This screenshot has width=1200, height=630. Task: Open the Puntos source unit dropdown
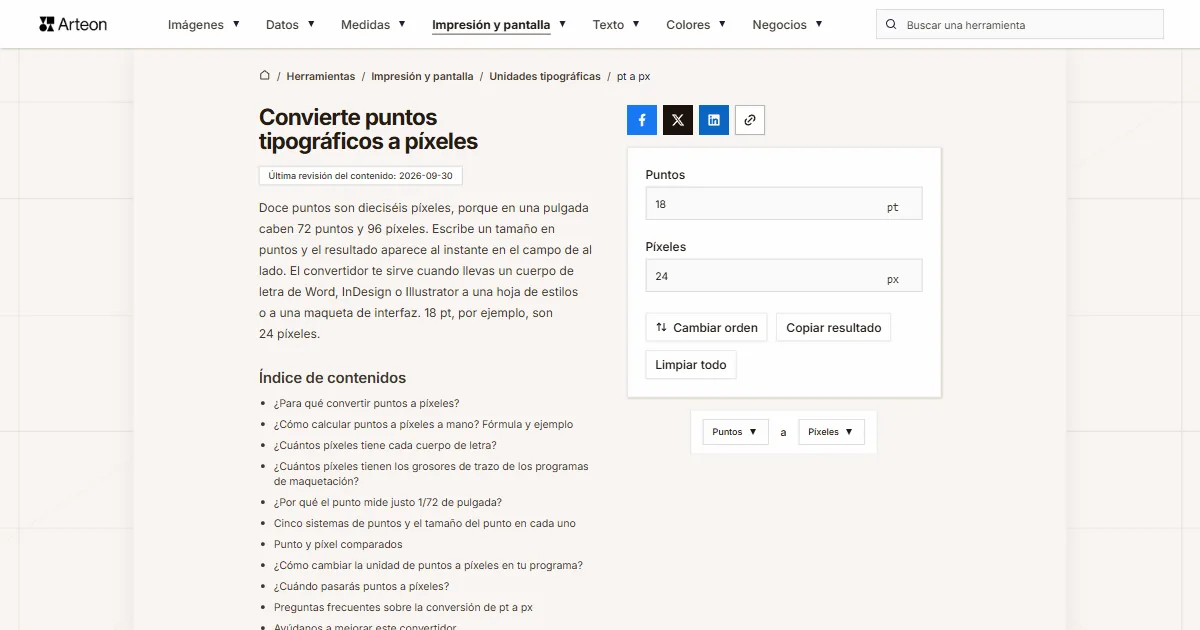coord(735,432)
